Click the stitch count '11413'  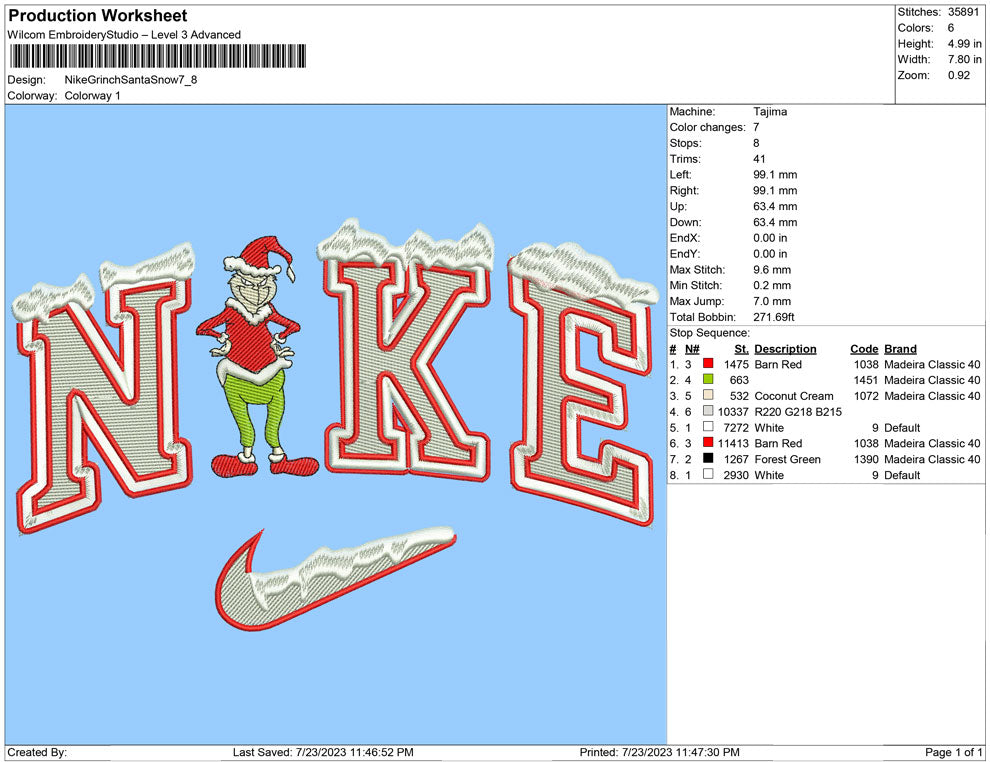point(733,443)
